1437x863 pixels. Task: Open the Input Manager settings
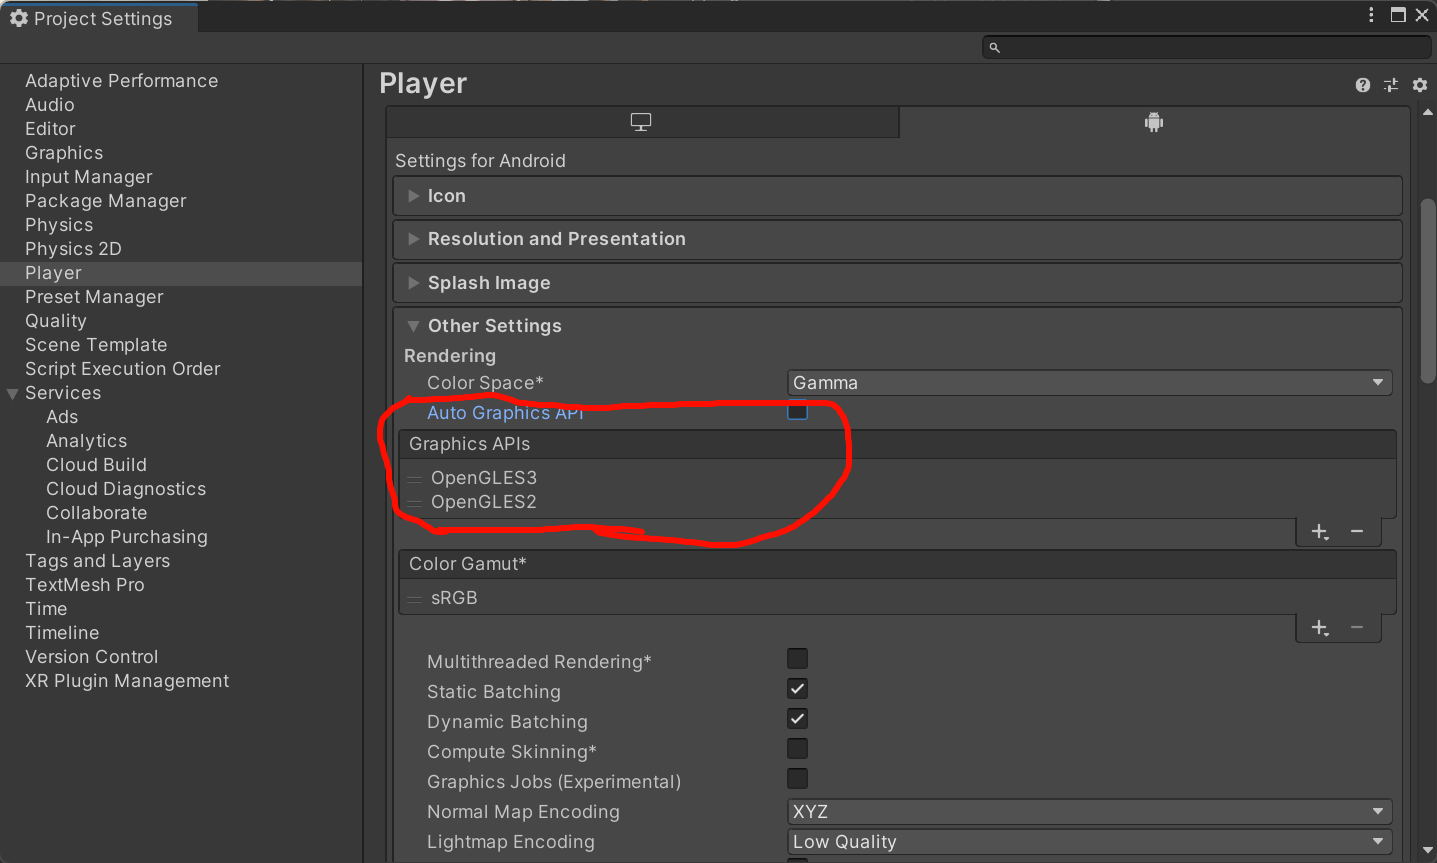pyautogui.click(x=89, y=177)
